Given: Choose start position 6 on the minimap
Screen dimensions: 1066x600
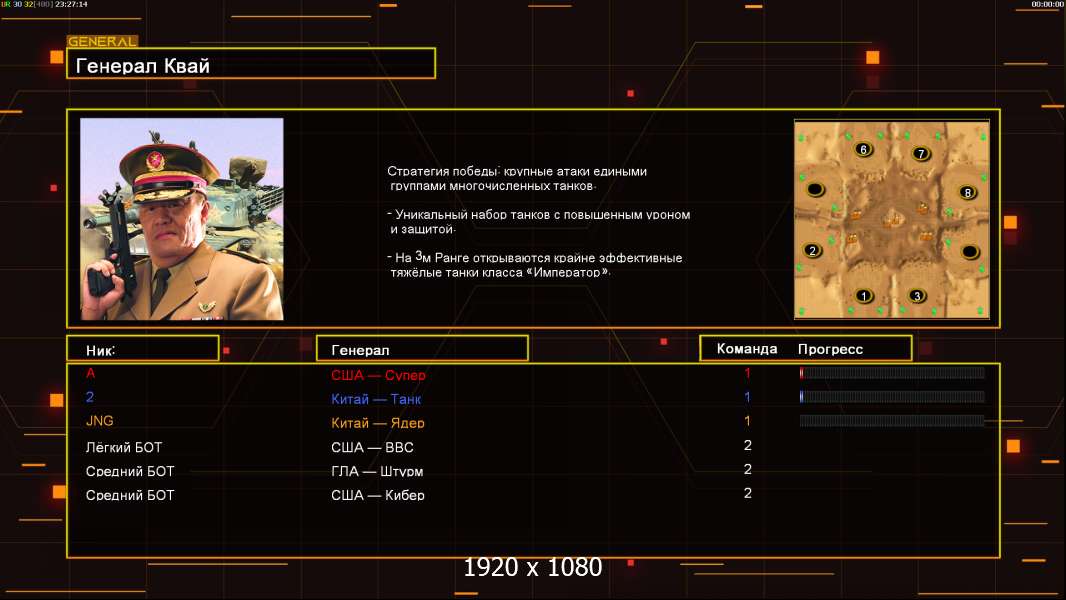Looking at the screenshot, I should click(x=864, y=150).
